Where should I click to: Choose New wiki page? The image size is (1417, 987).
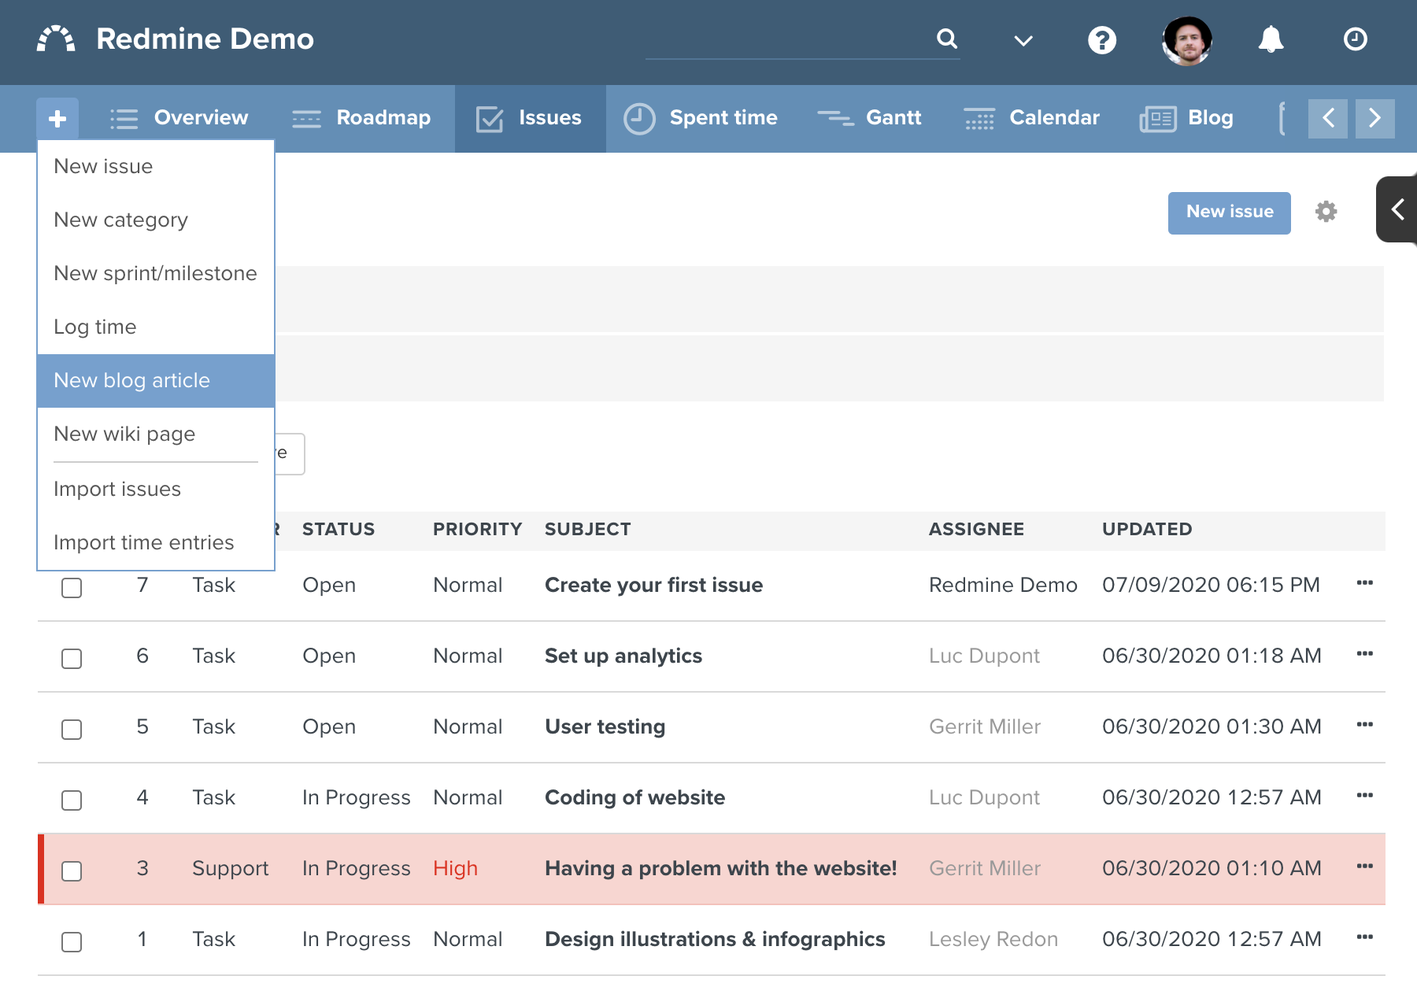[156, 434]
